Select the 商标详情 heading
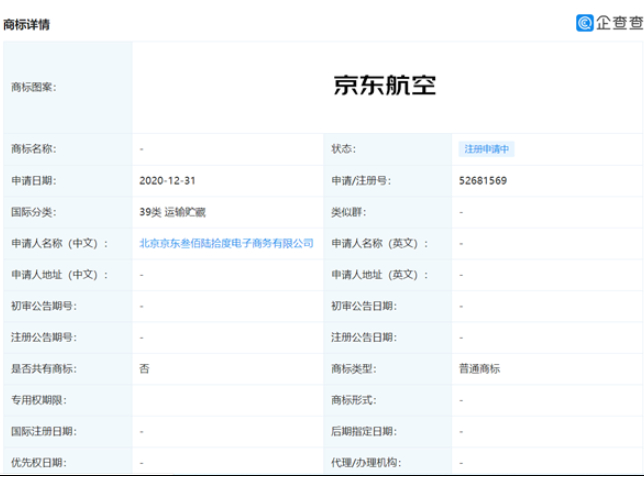644x477 pixels. coord(27,25)
